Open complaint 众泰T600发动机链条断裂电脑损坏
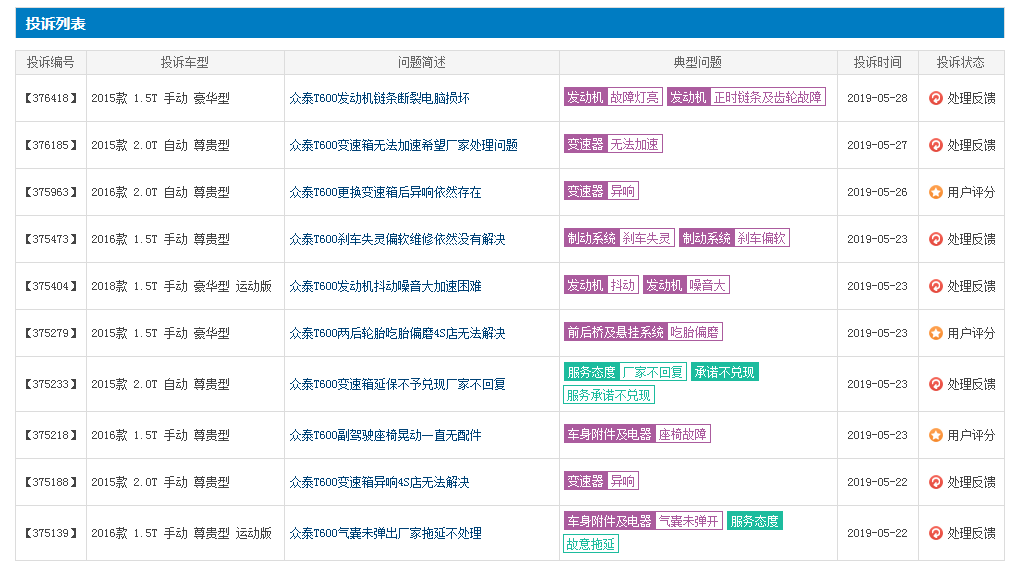 pos(379,98)
